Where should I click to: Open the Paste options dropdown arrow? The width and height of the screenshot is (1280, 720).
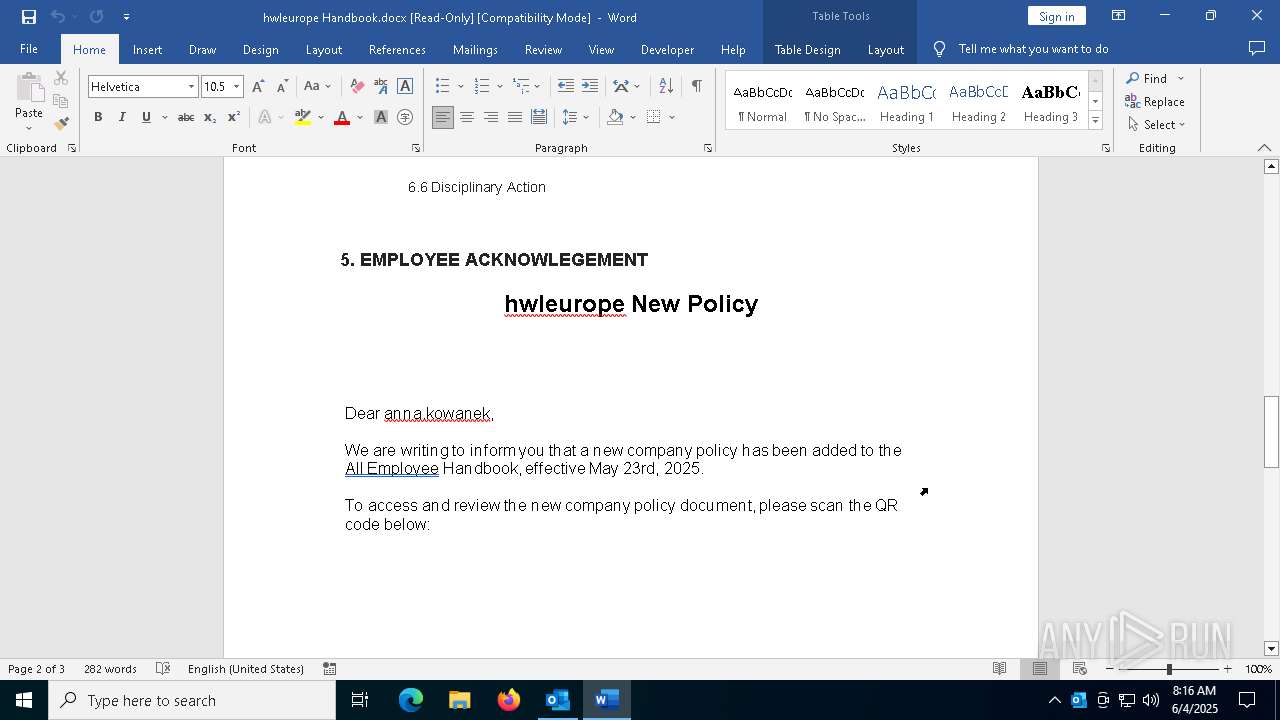pos(29,128)
